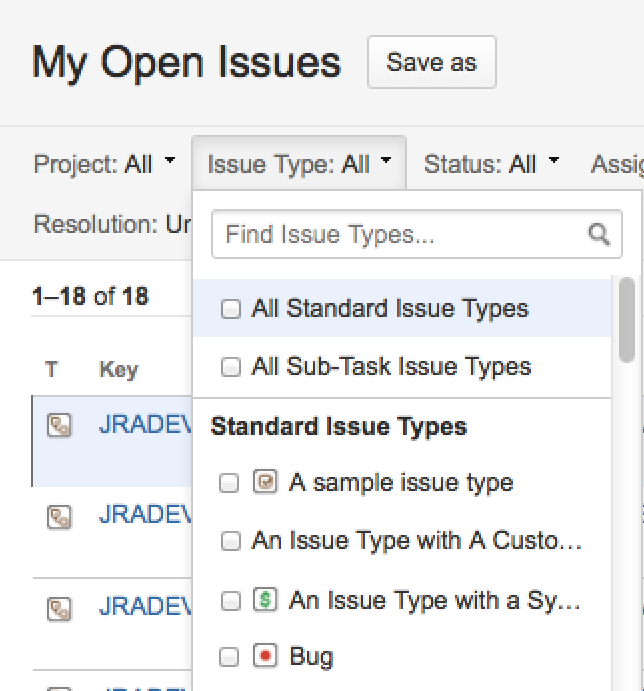This screenshot has width=644, height=691.
Task: Click the issue type icon in the first row
Action: tap(60, 427)
